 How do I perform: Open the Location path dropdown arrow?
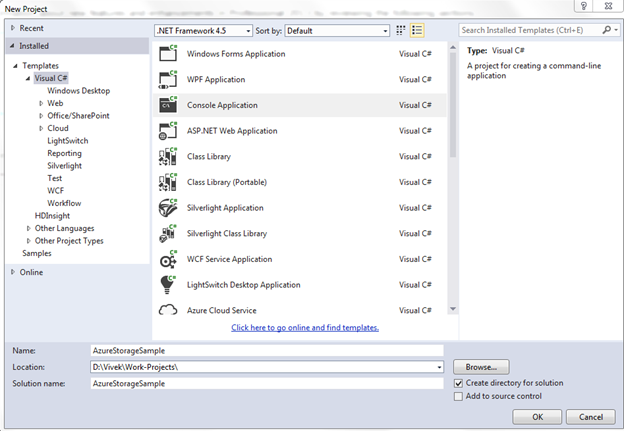pyautogui.click(x=439, y=367)
